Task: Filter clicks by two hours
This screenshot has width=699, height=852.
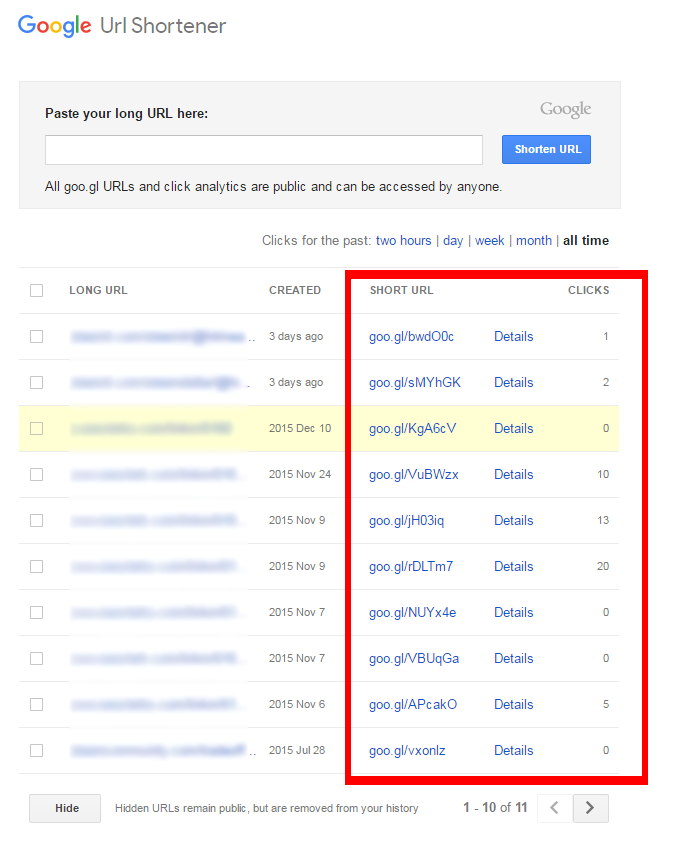Action: point(403,241)
